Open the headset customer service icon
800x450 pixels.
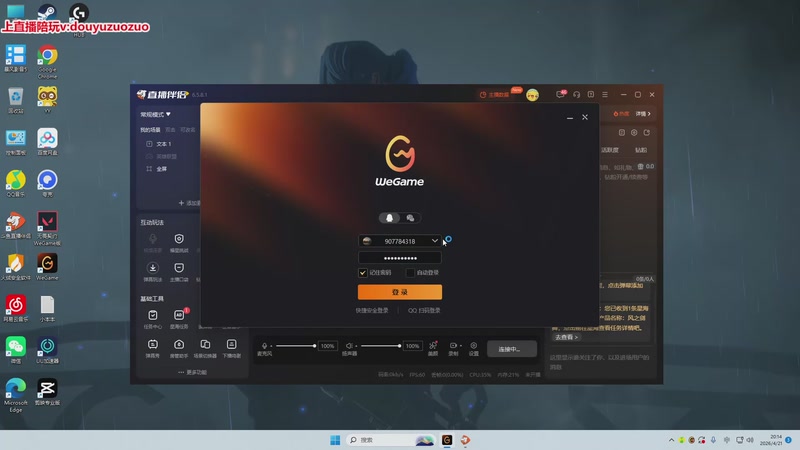pyautogui.click(x=577, y=94)
